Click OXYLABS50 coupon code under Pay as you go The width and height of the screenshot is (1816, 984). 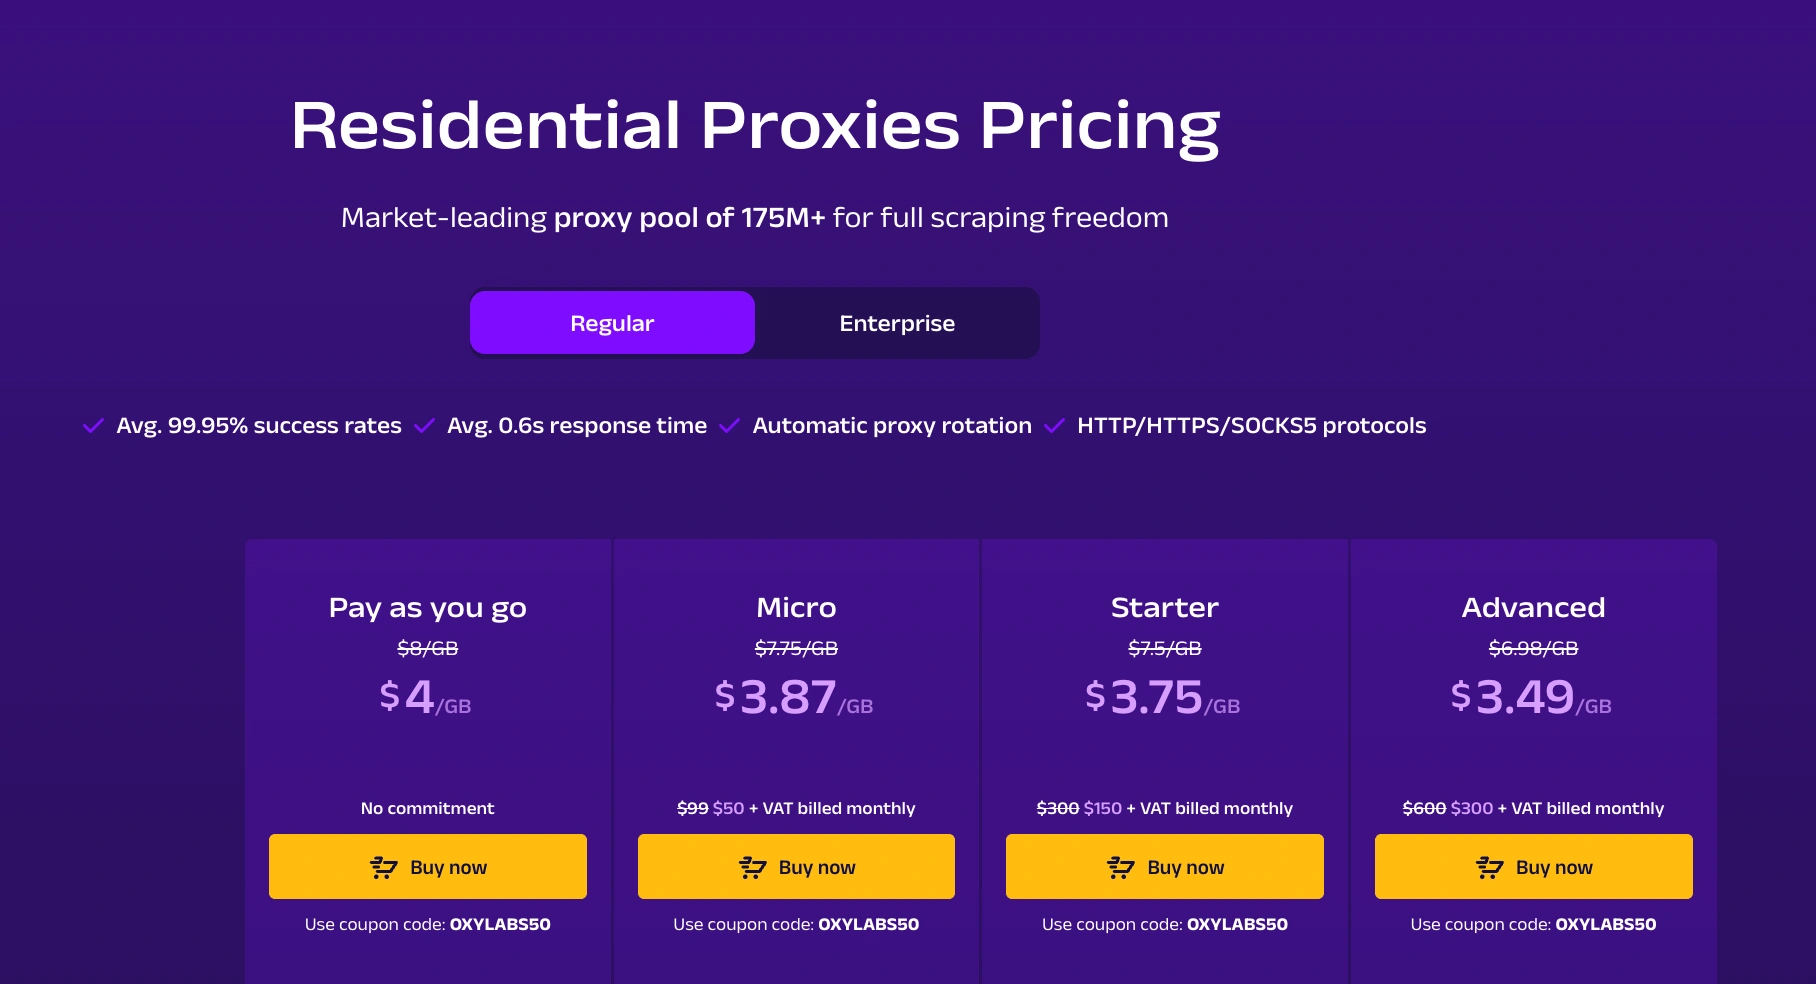pyautogui.click(x=500, y=924)
